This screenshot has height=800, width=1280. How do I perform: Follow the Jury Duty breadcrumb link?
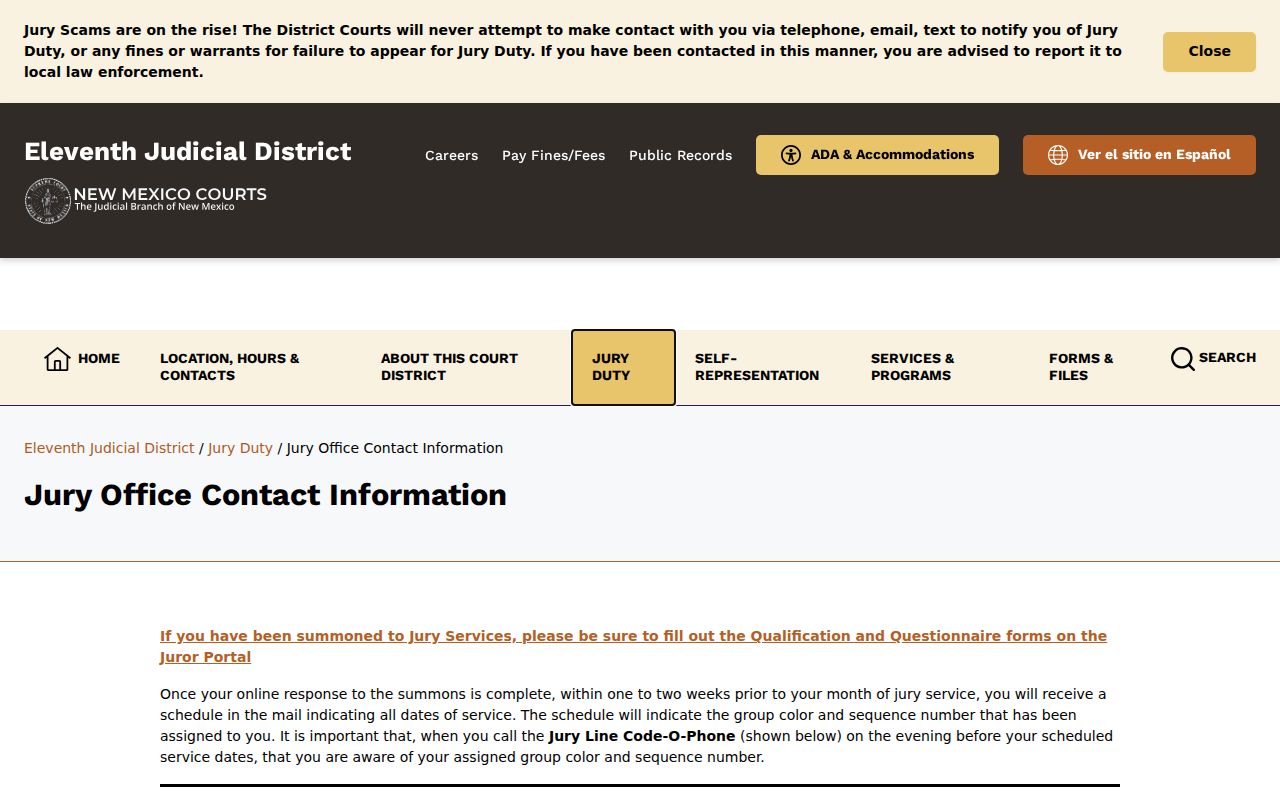pos(240,448)
